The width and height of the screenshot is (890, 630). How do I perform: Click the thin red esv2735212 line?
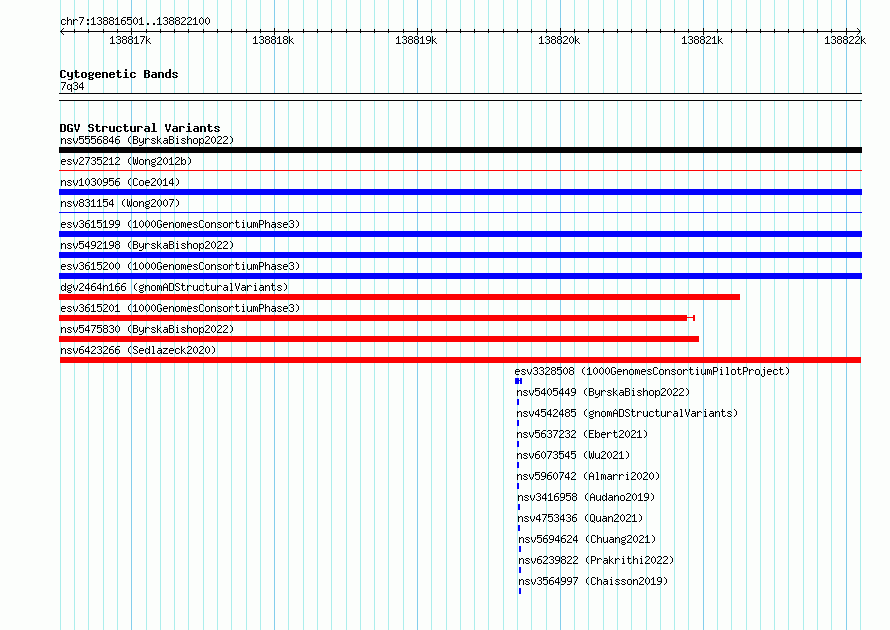pyautogui.click(x=460, y=170)
